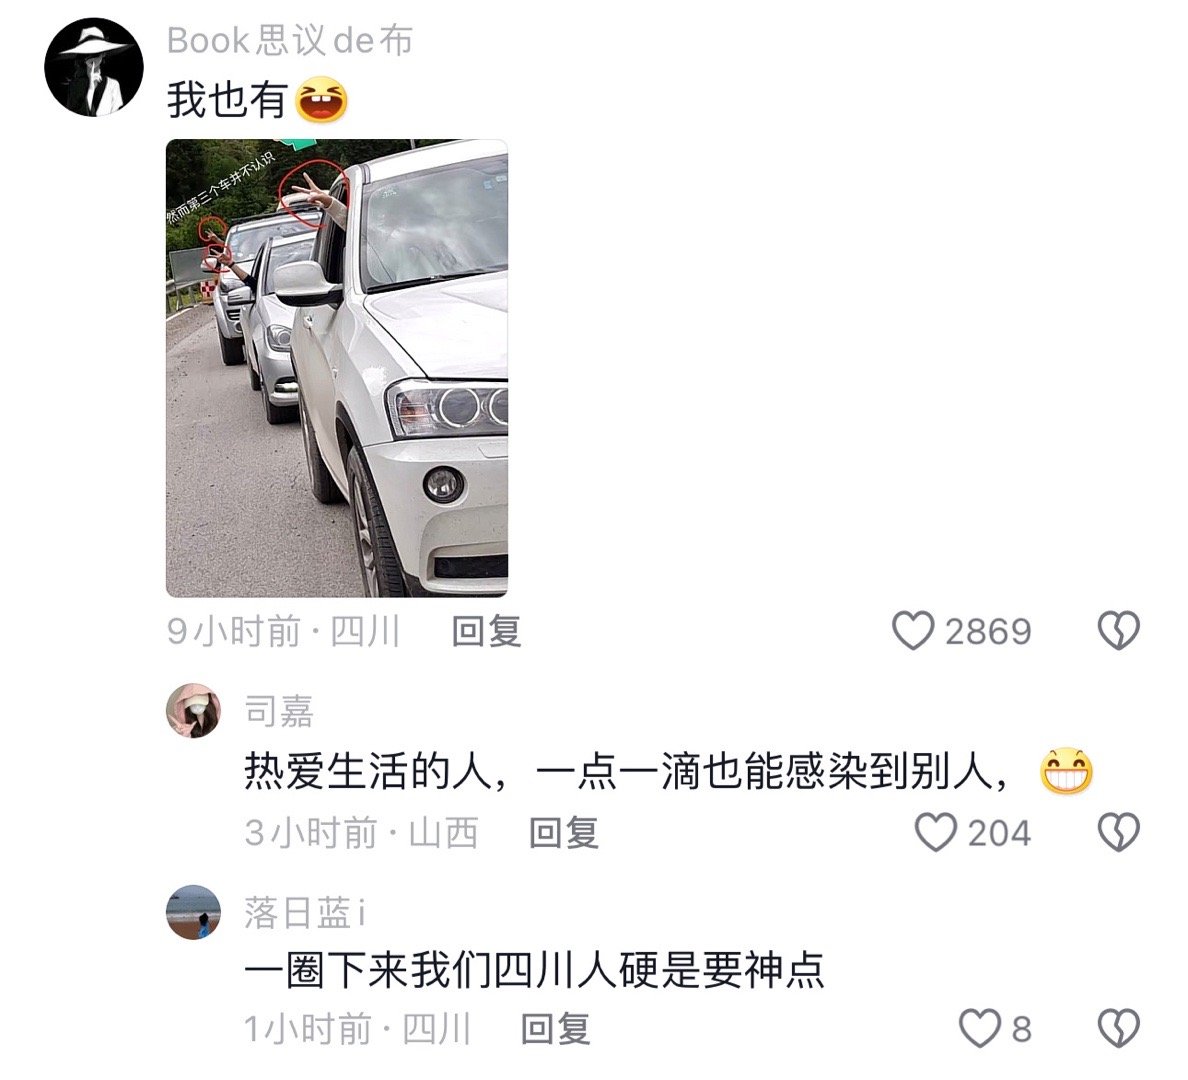The height and width of the screenshot is (1080, 1188).
Task: Dislike 司嘉's comment with broken heart icon
Action: click(1119, 832)
